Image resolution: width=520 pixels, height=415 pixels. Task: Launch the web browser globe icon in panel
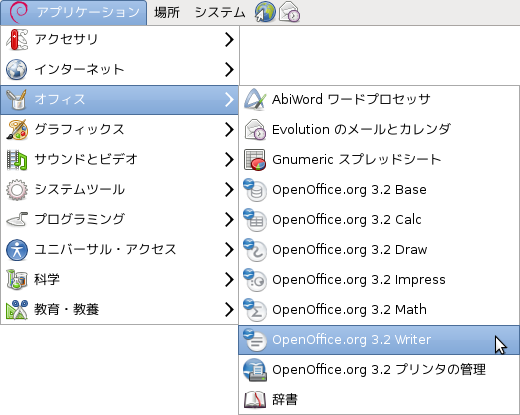(x=265, y=12)
